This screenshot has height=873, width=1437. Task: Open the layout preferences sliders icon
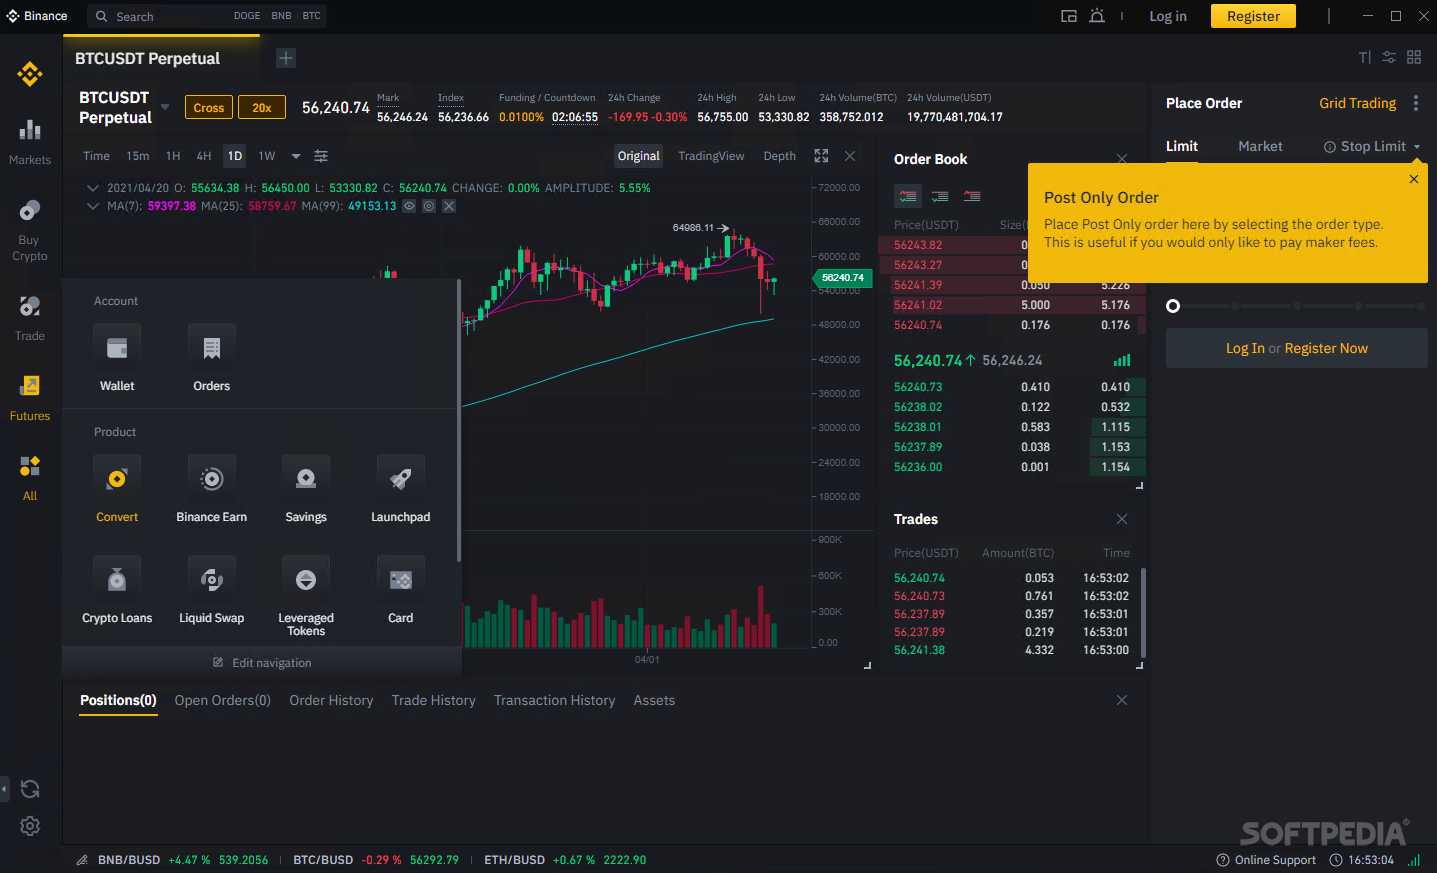1389,57
